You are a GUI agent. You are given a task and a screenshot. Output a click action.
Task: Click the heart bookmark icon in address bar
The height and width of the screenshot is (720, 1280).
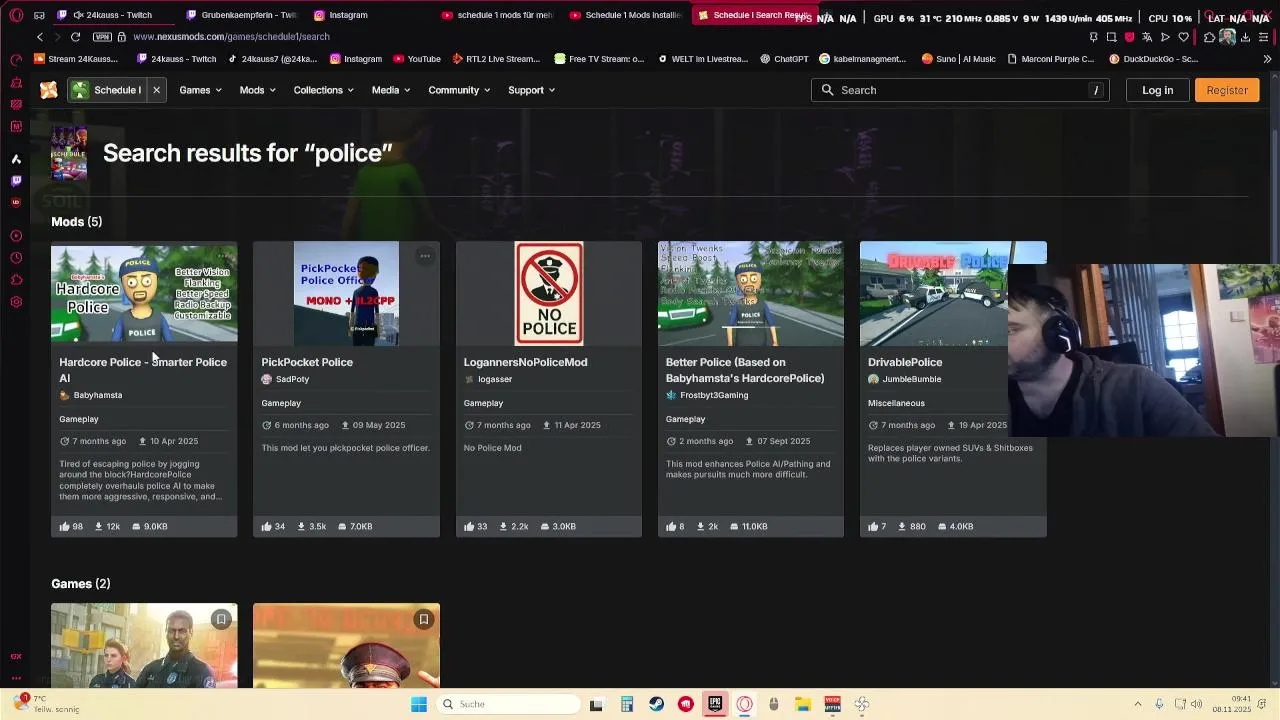click(x=1183, y=37)
